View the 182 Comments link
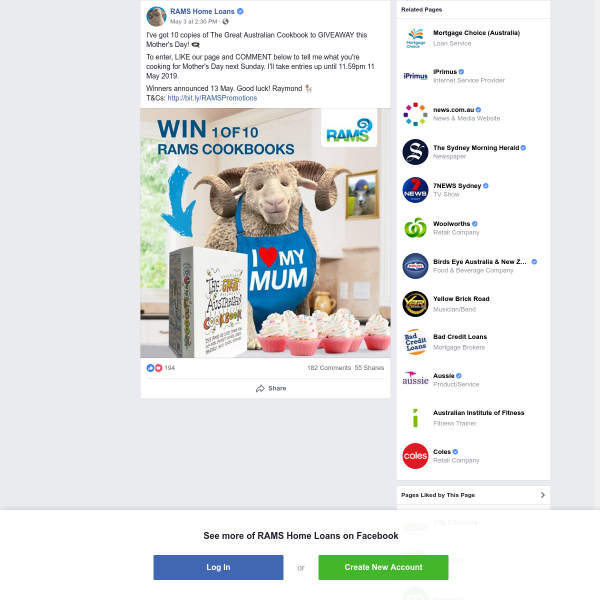Screen dimensions: 600x600 pyautogui.click(x=329, y=368)
